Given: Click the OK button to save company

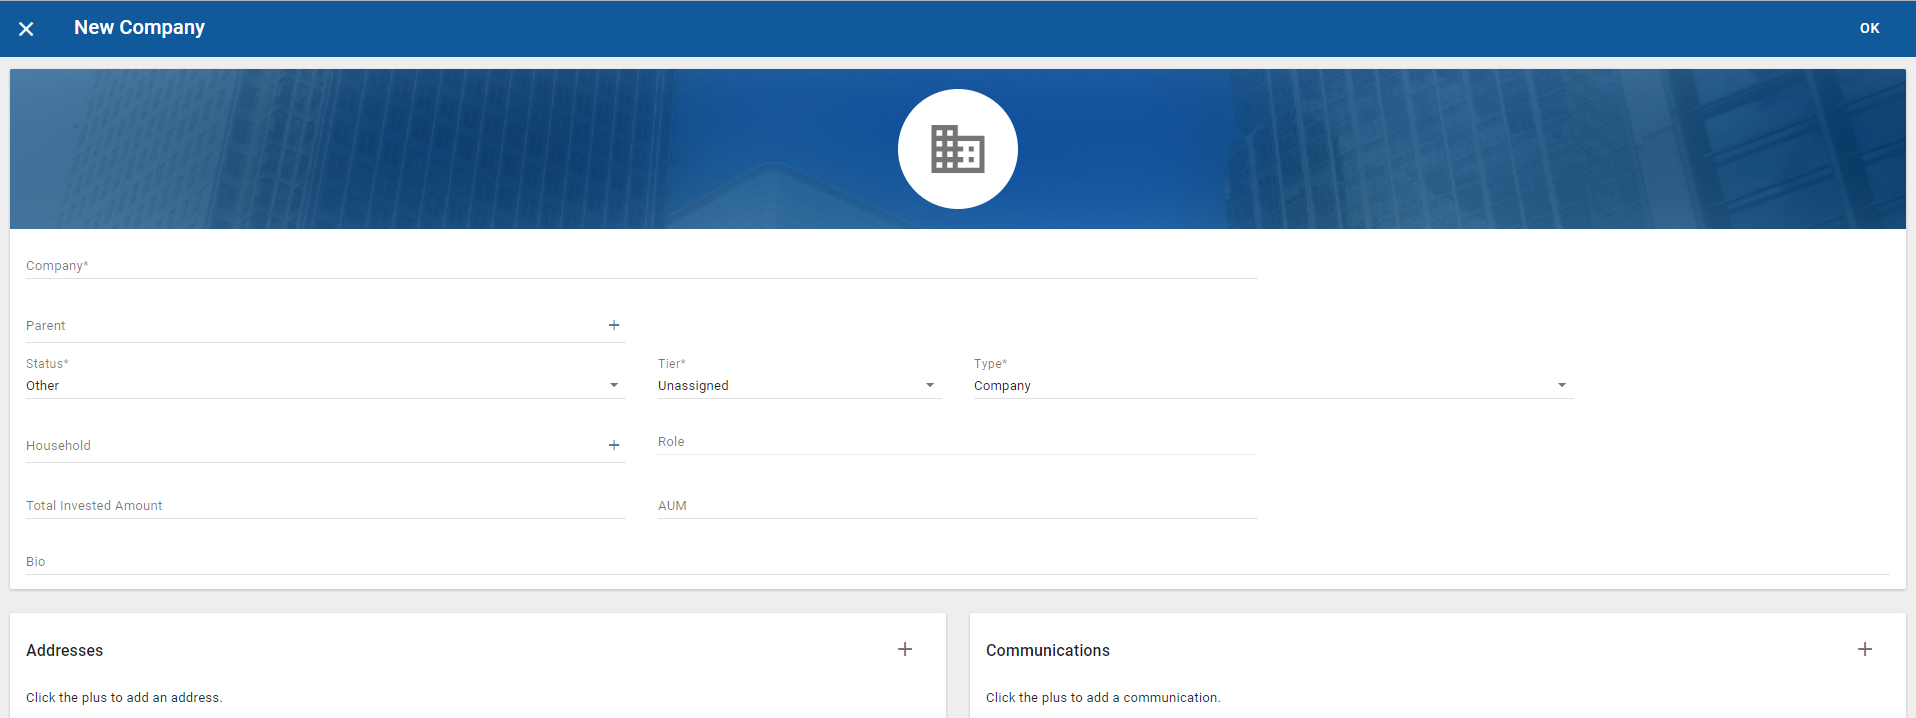Looking at the screenshot, I should 1869,28.
